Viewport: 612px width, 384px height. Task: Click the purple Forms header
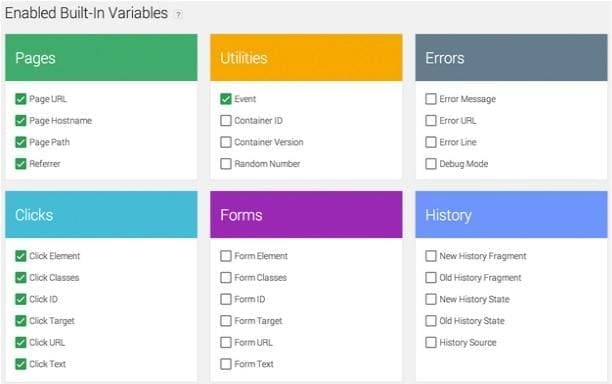306,215
